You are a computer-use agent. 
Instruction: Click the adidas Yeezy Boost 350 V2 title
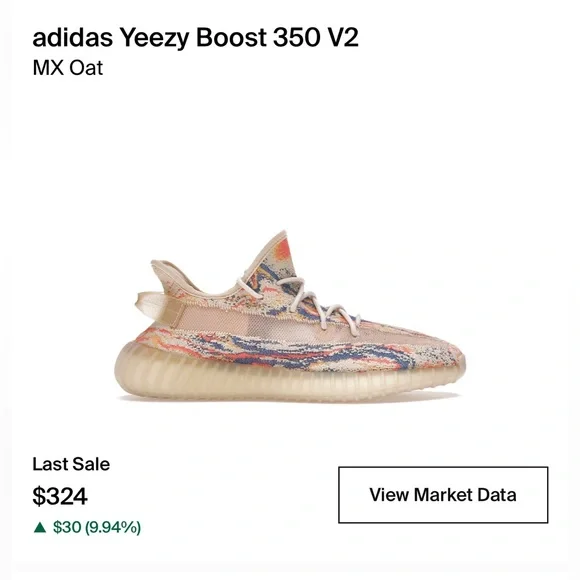pyautogui.click(x=195, y=38)
